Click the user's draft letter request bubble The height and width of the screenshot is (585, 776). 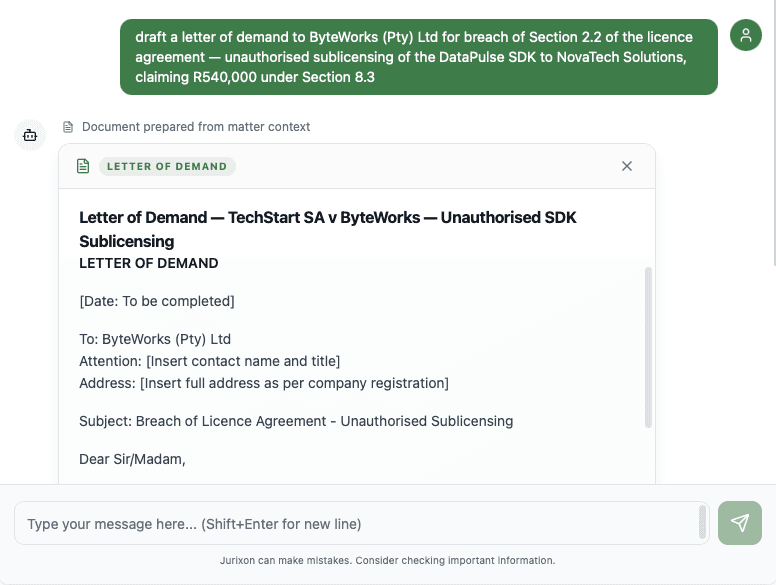418,57
